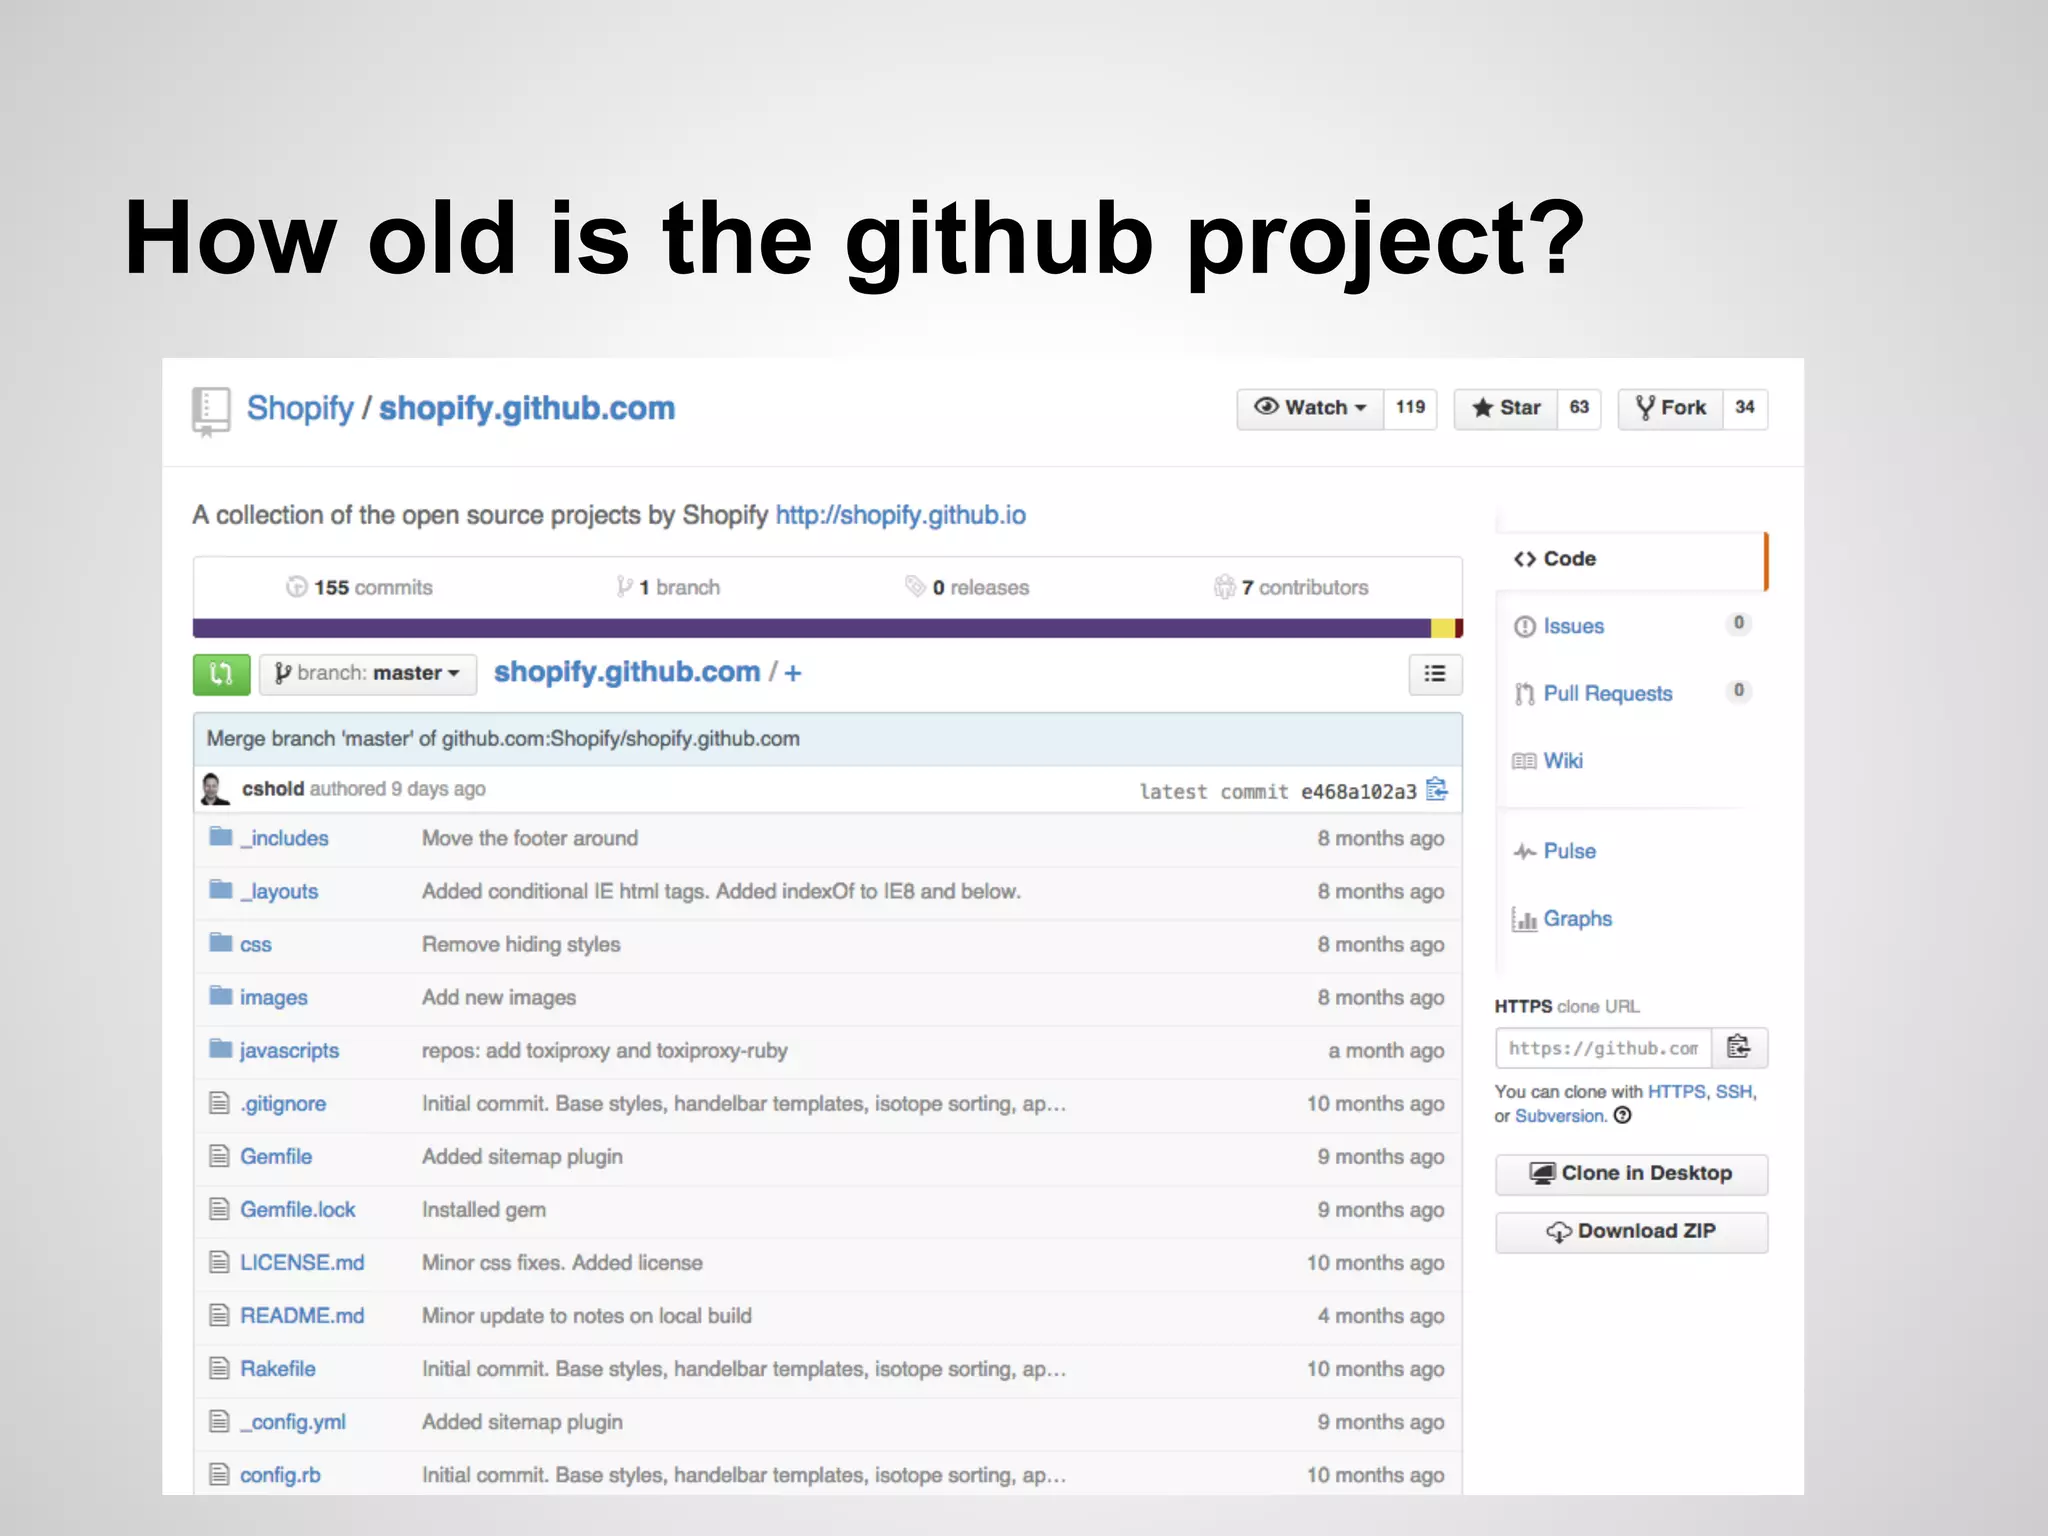Star the repository
The width and height of the screenshot is (2048, 1536).
tap(1505, 408)
